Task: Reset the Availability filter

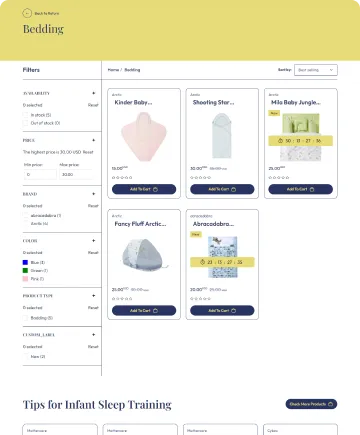Action: tap(93, 105)
